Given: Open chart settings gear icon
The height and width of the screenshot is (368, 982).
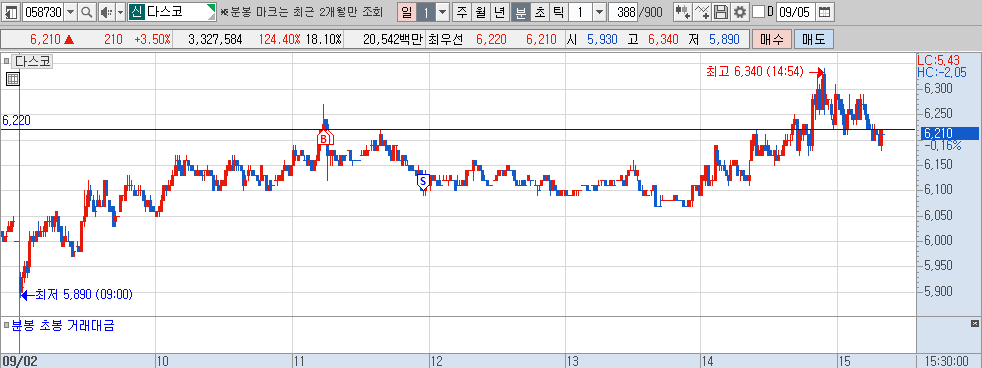Looking at the screenshot, I should [x=740, y=12].
